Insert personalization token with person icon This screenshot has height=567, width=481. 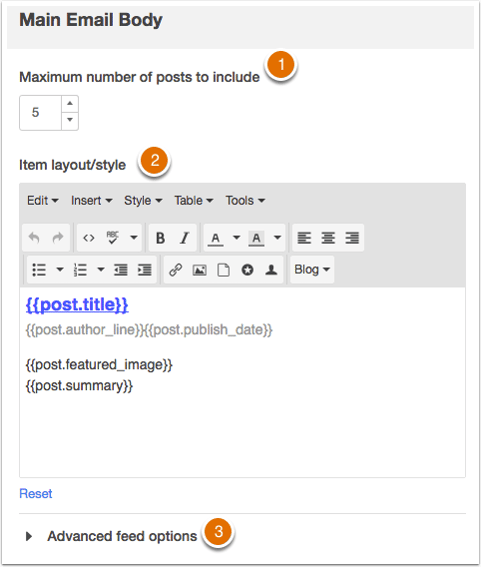271,270
